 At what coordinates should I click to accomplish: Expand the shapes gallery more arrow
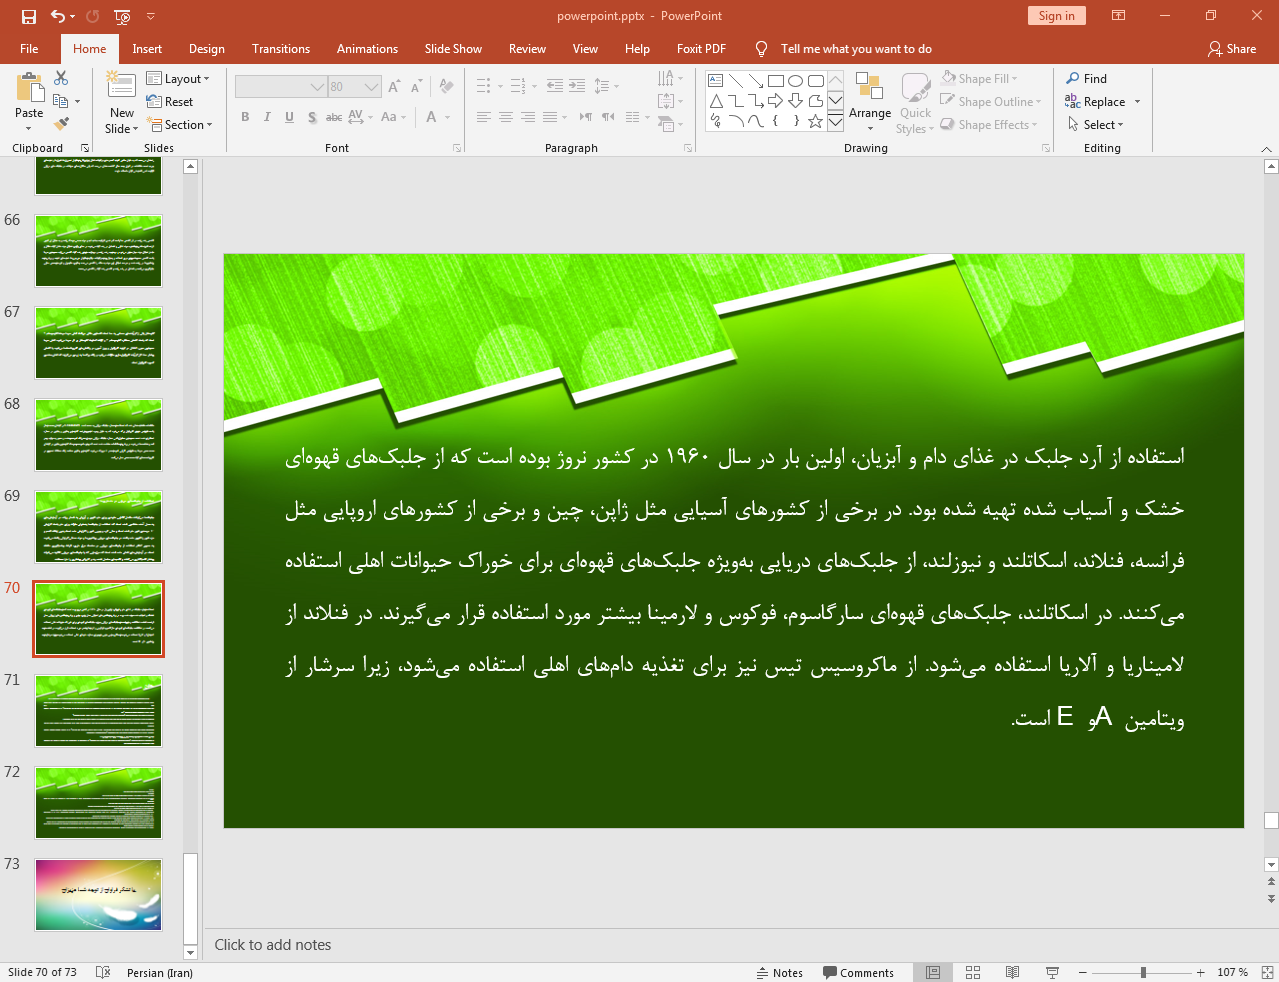pyautogui.click(x=836, y=122)
